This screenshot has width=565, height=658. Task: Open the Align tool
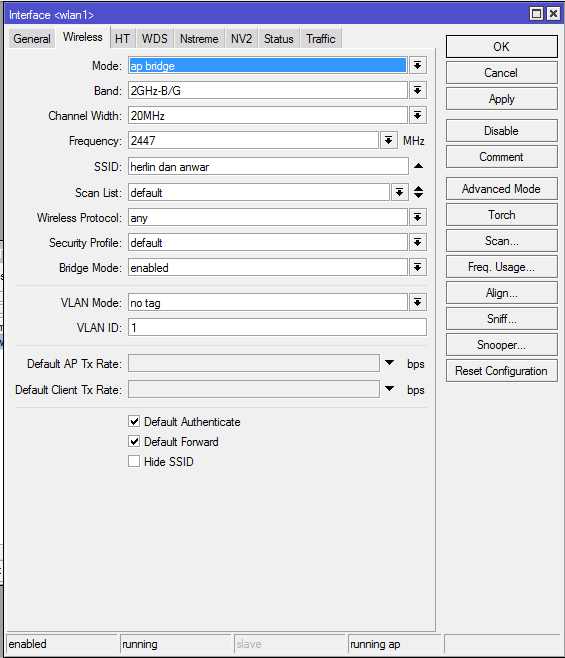502,293
